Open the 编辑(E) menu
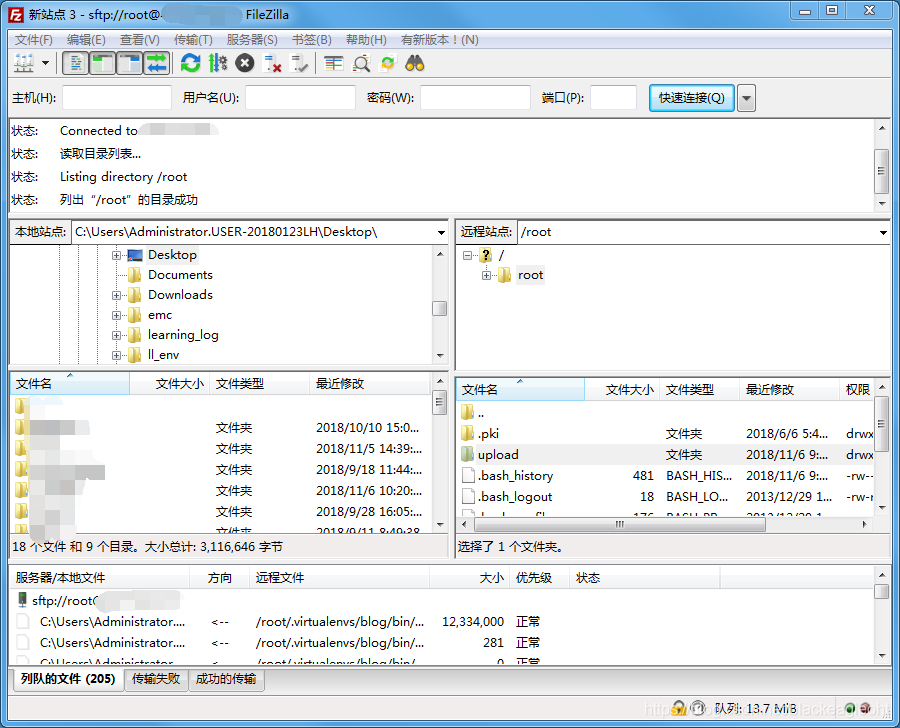This screenshot has width=900, height=728. coord(86,40)
